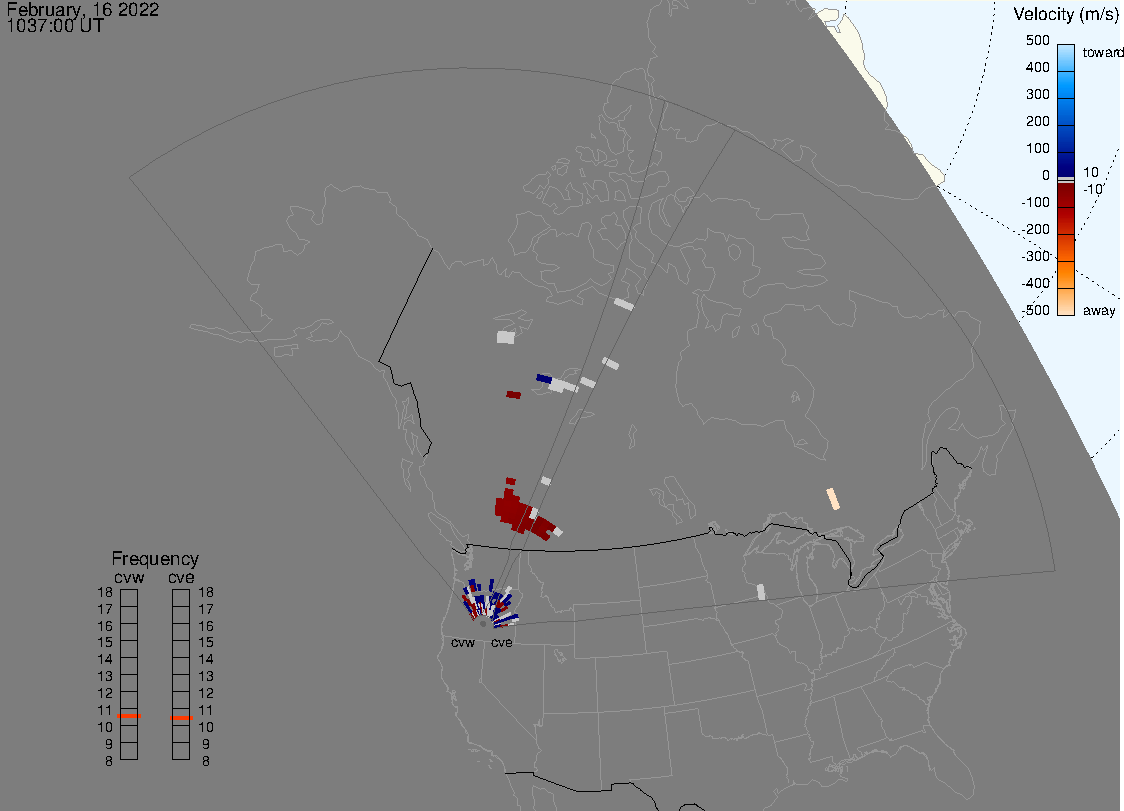The height and width of the screenshot is (811, 1124).
Task: Click the cvw radar label on the map
Action: click(x=462, y=642)
